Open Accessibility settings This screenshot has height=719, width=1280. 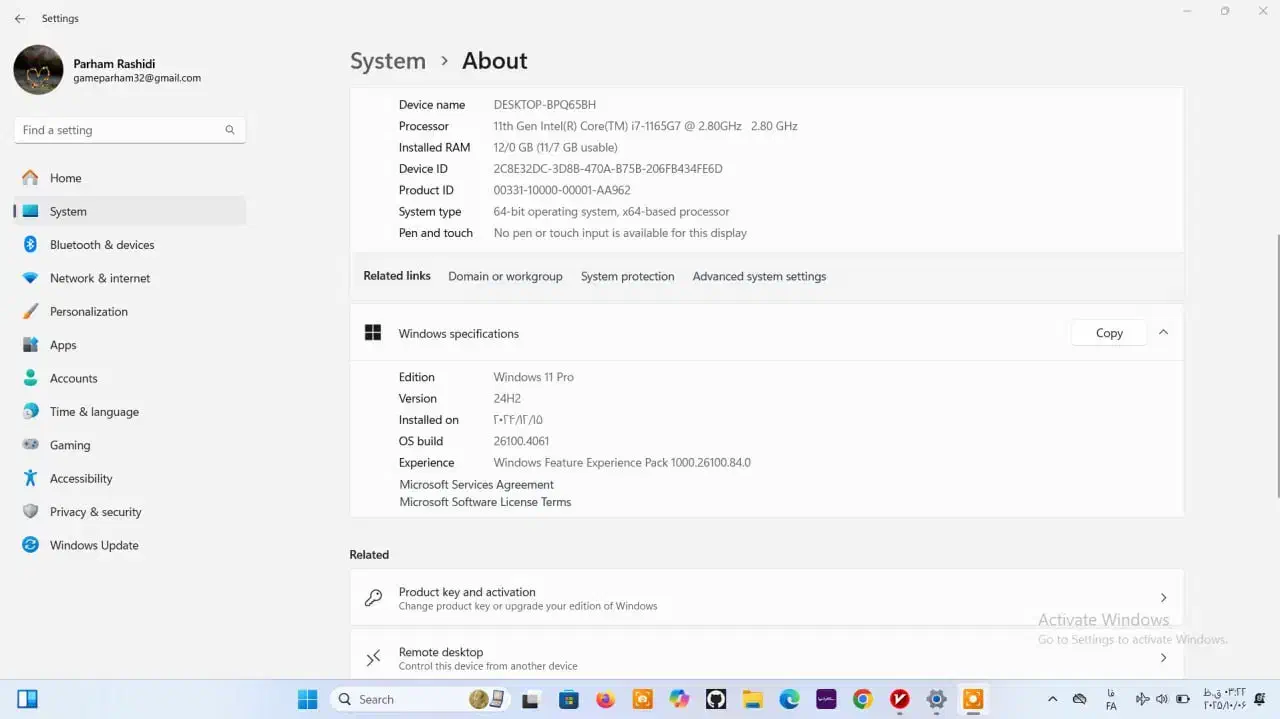(80, 479)
